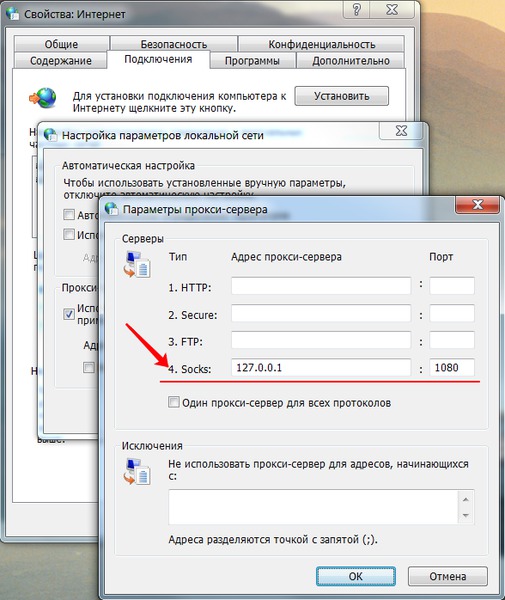Toggle the automatic detection checkbox
Image resolution: width=505 pixels, height=600 pixels.
click(68, 214)
